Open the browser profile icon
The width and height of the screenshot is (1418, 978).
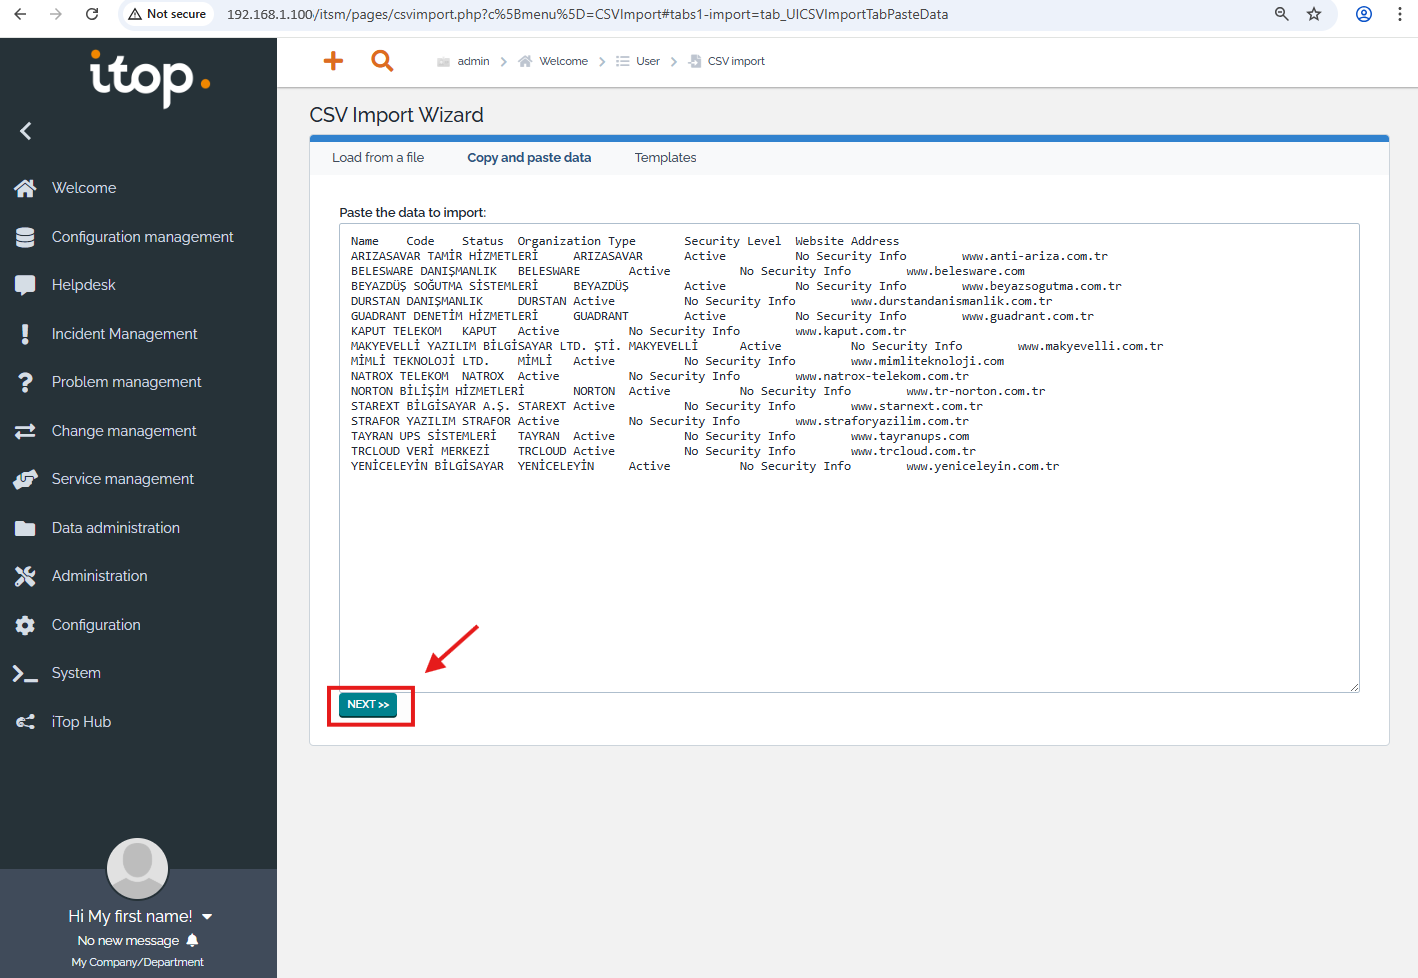[1364, 14]
